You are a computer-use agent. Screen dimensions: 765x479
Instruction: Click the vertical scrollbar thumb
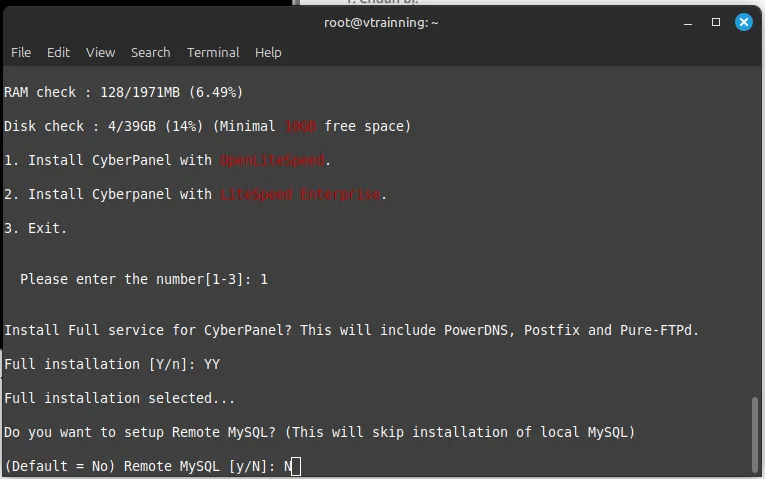[756, 435]
